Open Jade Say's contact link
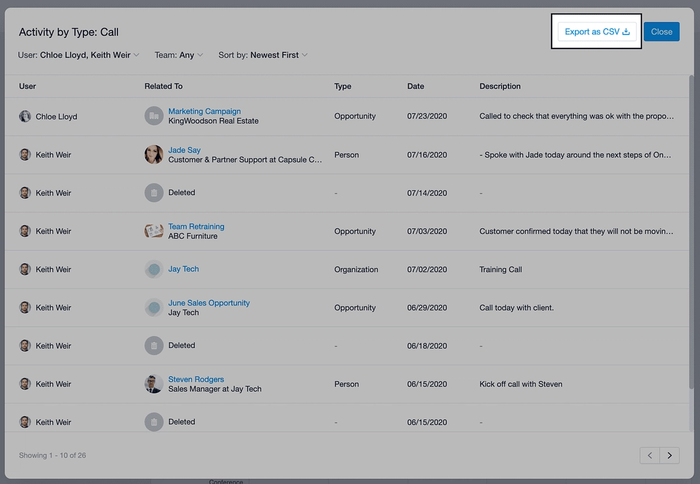 point(185,149)
